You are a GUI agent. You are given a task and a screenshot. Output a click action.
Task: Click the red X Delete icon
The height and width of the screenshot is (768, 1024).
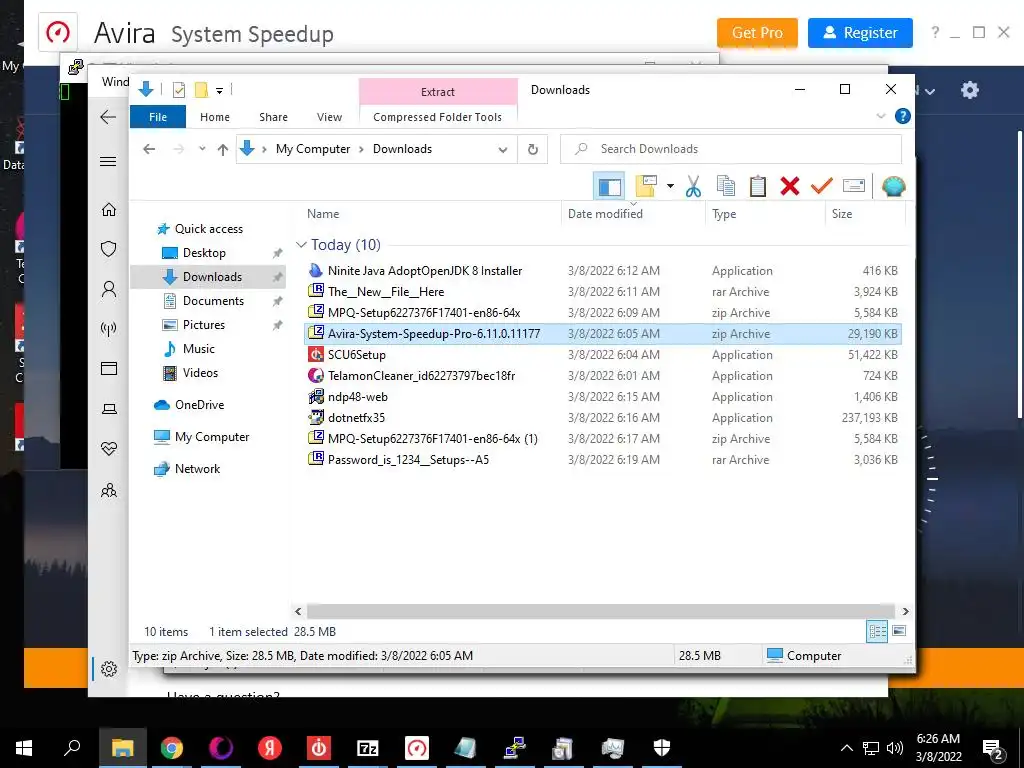click(x=790, y=187)
